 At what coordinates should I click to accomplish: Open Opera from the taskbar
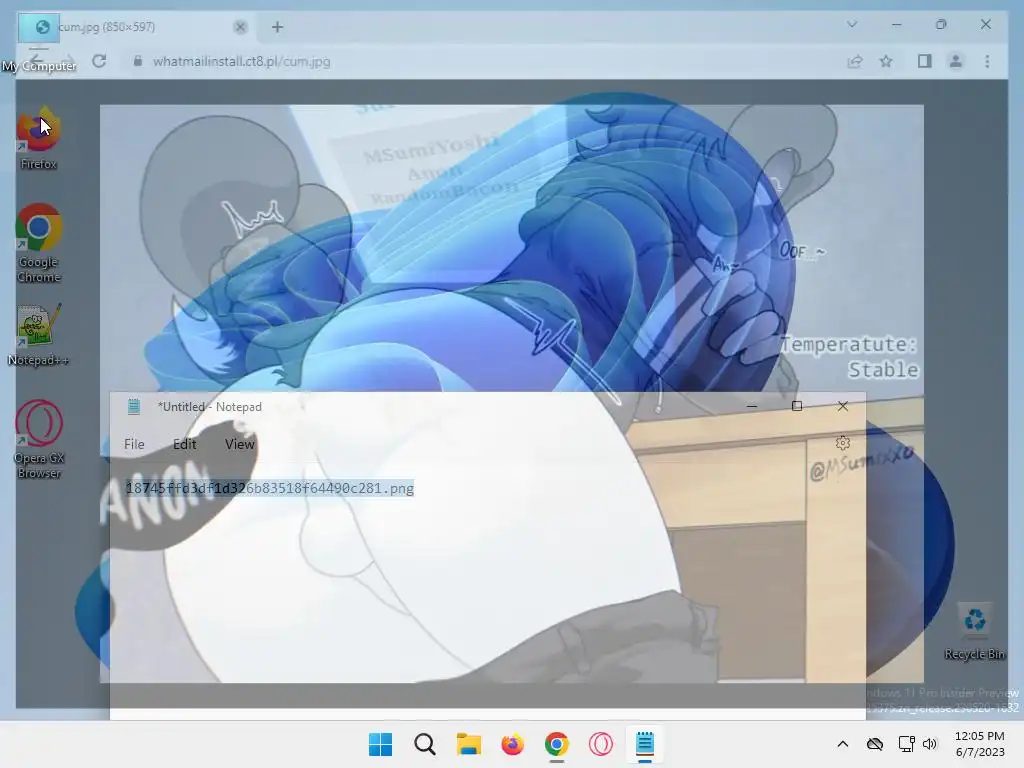(600, 744)
